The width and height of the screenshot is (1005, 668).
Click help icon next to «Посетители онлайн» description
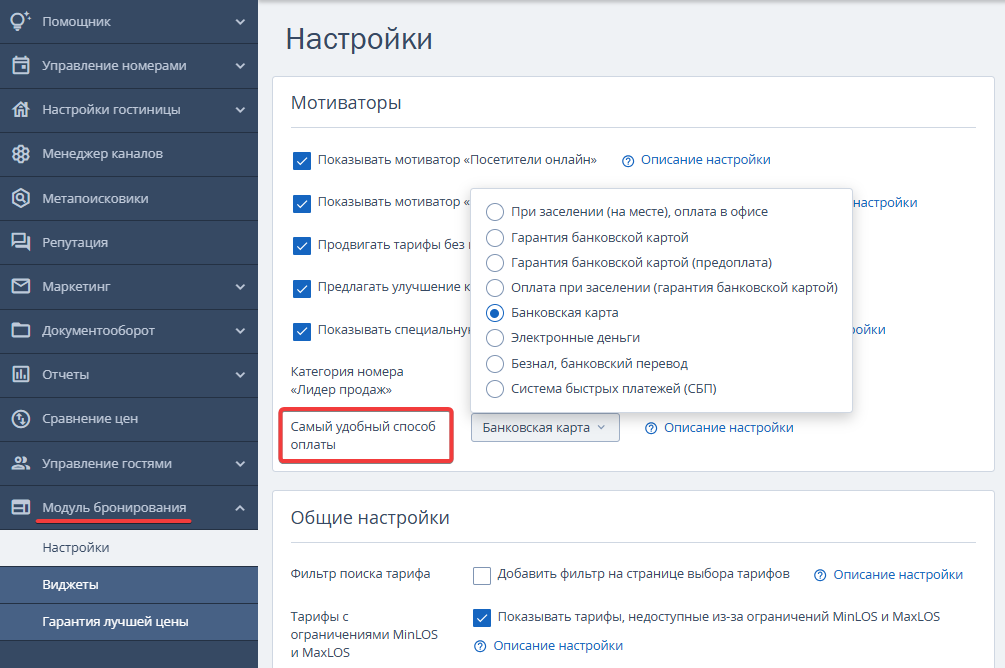click(x=628, y=161)
